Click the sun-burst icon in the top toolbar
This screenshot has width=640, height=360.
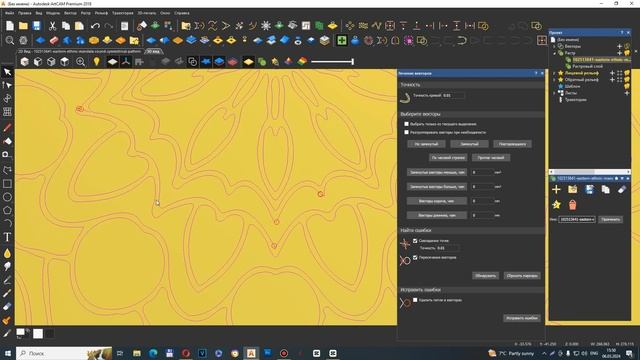point(266,26)
